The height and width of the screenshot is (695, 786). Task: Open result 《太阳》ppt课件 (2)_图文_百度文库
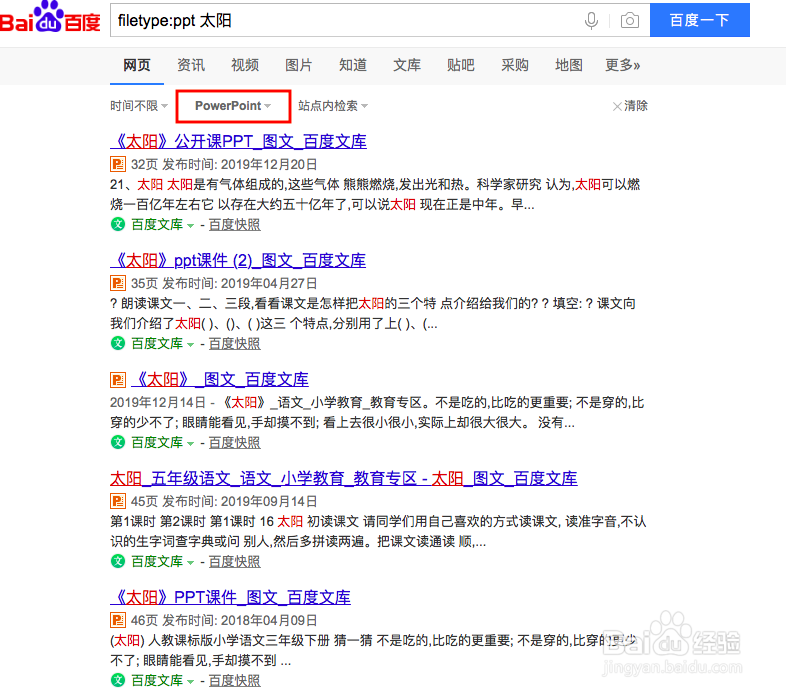[x=238, y=261]
